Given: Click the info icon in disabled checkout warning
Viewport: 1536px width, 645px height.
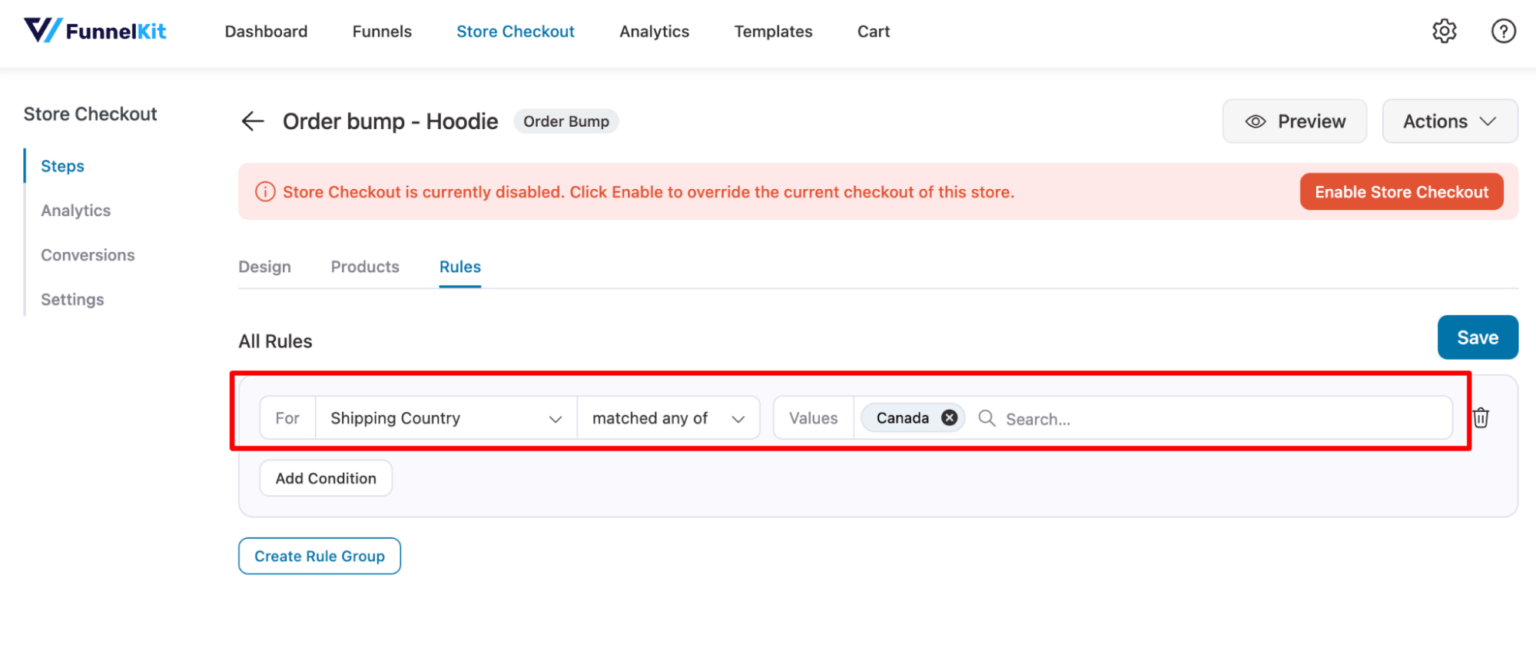Looking at the screenshot, I should [x=265, y=191].
